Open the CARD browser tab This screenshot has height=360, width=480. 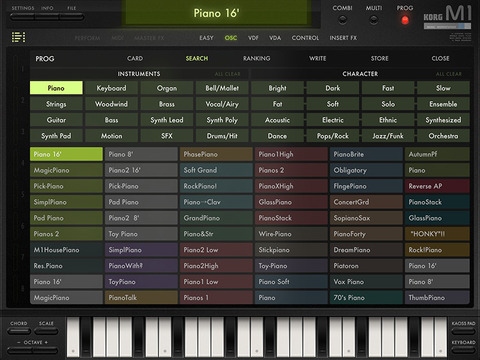pos(135,58)
